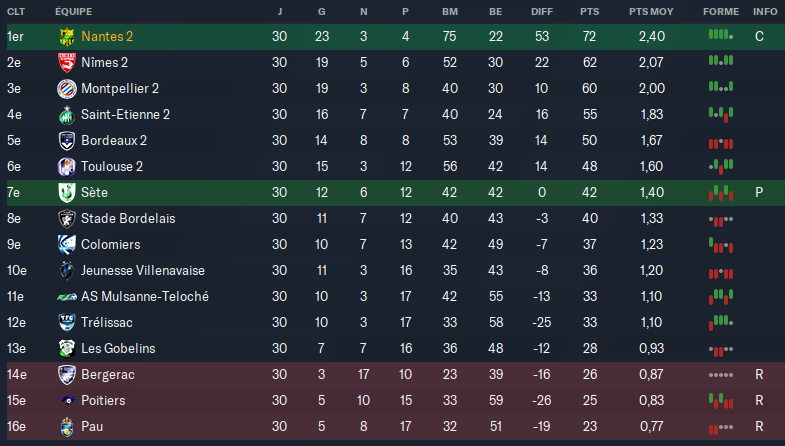Click the Pau club crest
785x446 pixels.
pyautogui.click(x=66, y=426)
